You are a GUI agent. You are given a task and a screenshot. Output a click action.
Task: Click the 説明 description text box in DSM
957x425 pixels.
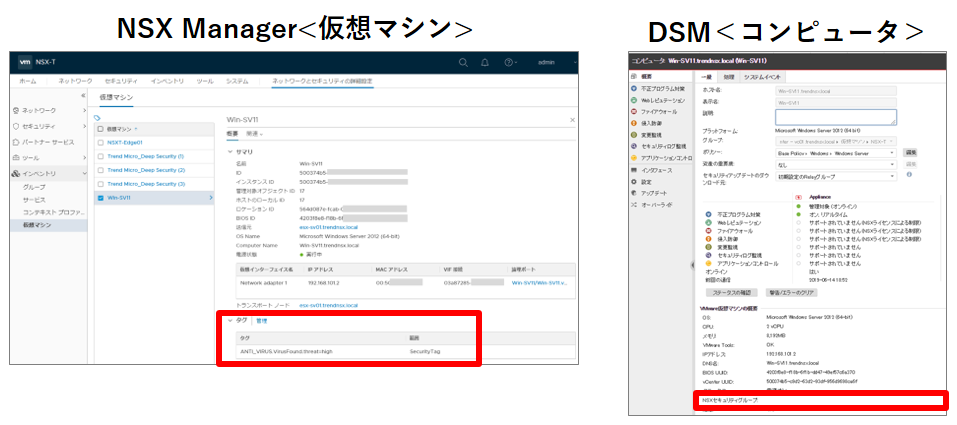click(836, 117)
